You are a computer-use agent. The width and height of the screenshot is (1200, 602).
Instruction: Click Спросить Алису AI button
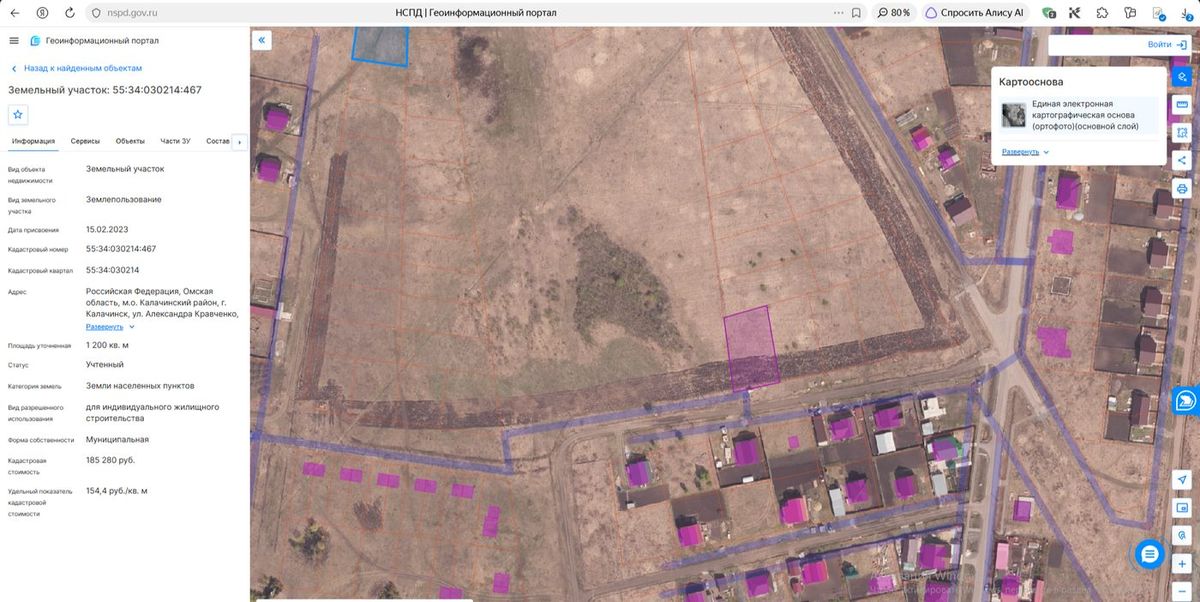[975, 13]
